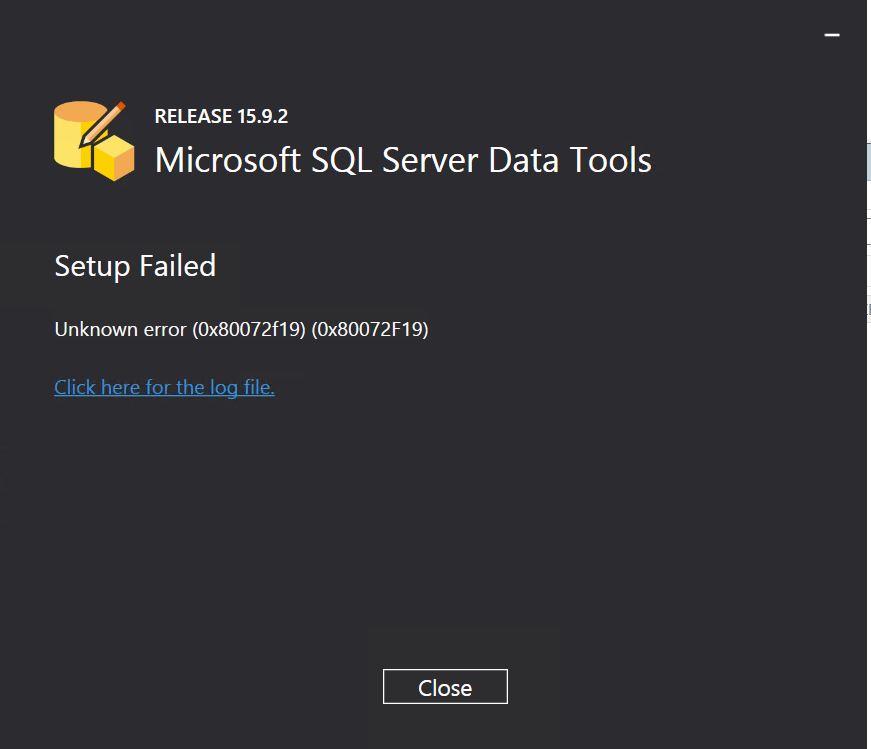Click the yellow cube in the logo
The height and width of the screenshot is (749, 871).
tap(115, 160)
